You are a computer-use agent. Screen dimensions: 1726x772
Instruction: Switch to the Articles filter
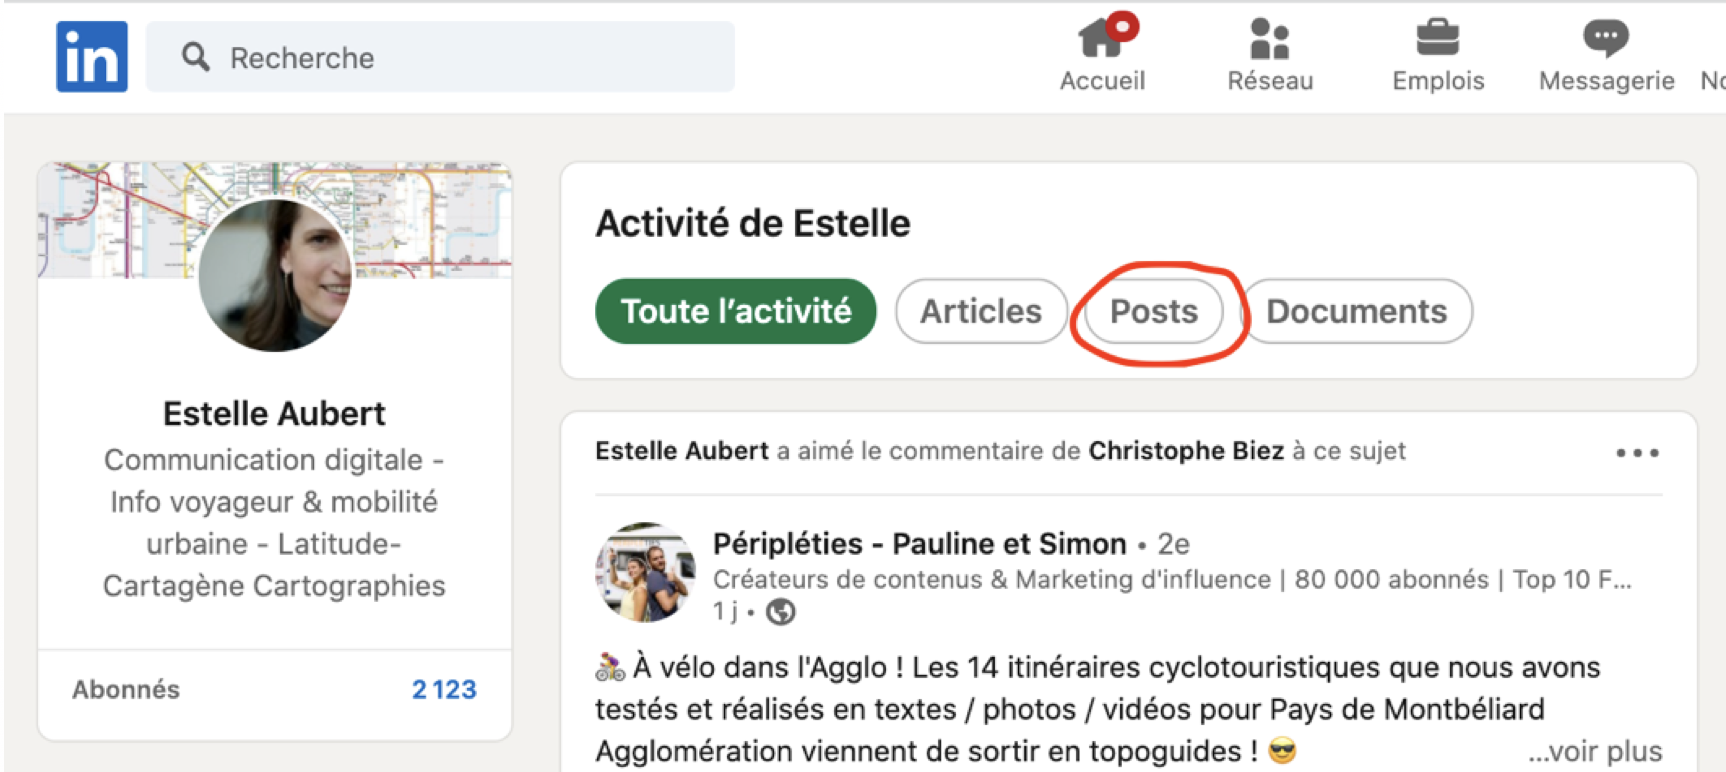point(980,311)
